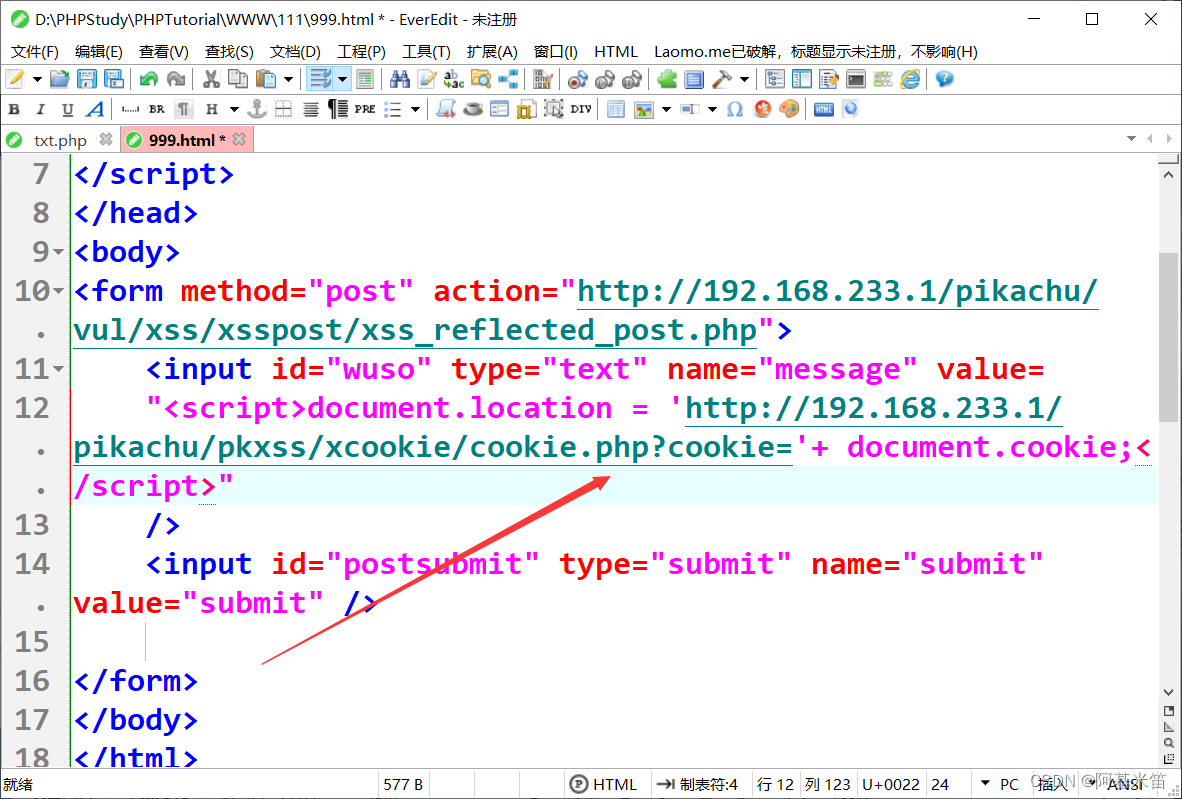Viewport: 1182px width, 799px height.
Task: Cut selection with the scissors icon
Action: pos(211,79)
